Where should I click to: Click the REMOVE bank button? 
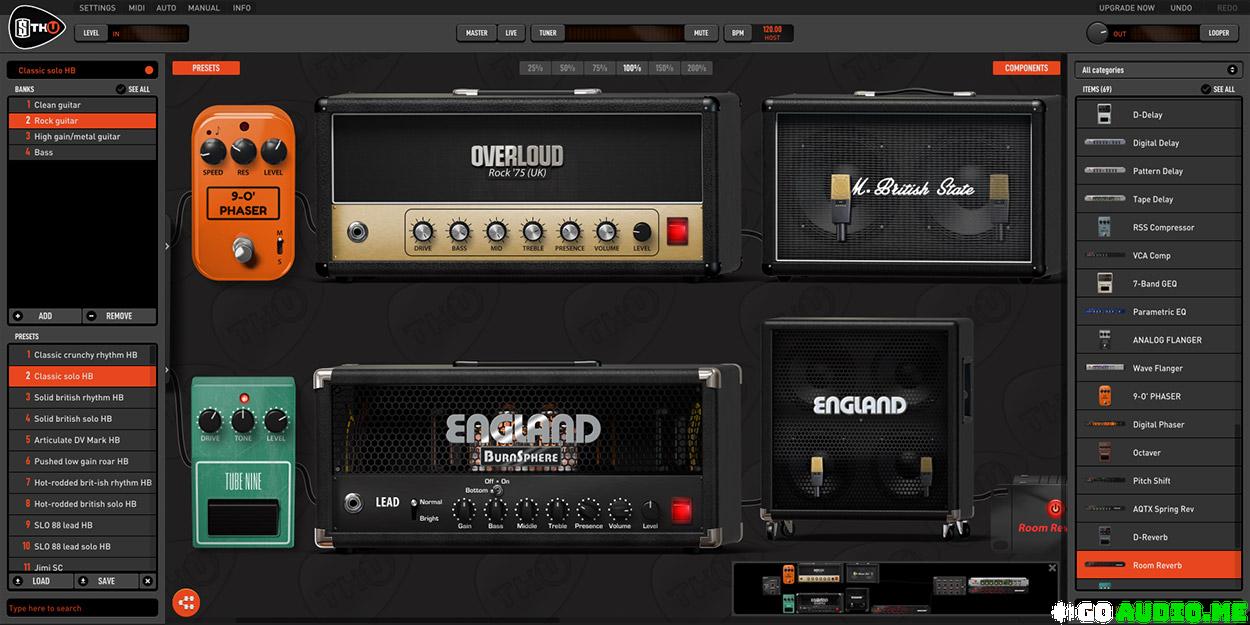click(x=119, y=316)
